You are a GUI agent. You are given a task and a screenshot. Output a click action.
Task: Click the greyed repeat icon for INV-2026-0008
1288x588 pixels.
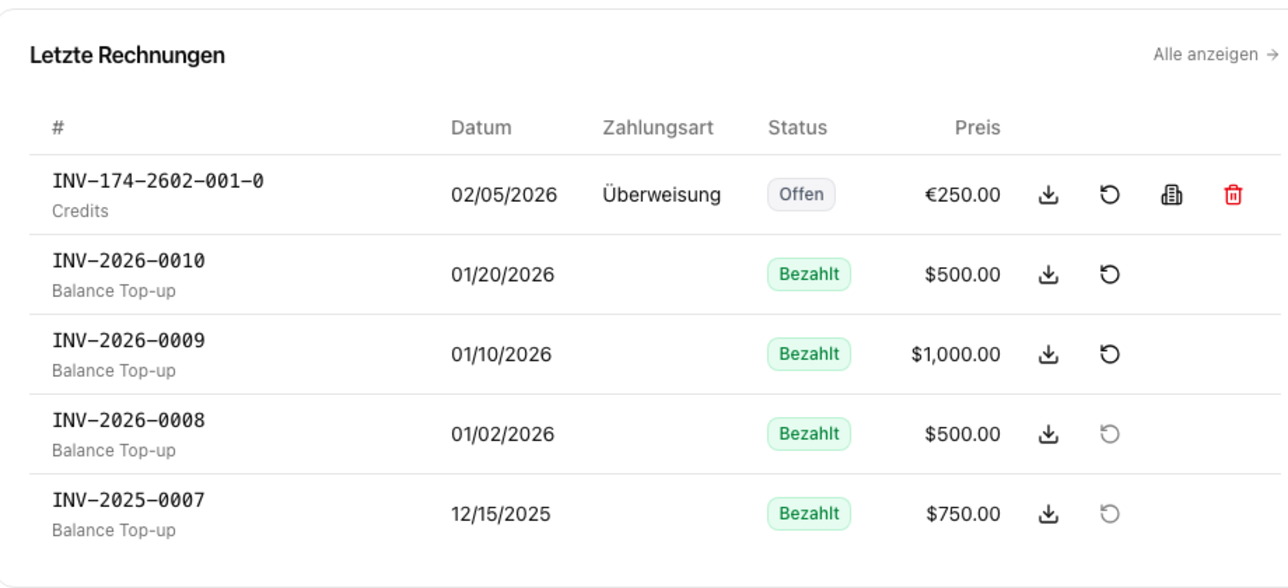tap(1109, 434)
